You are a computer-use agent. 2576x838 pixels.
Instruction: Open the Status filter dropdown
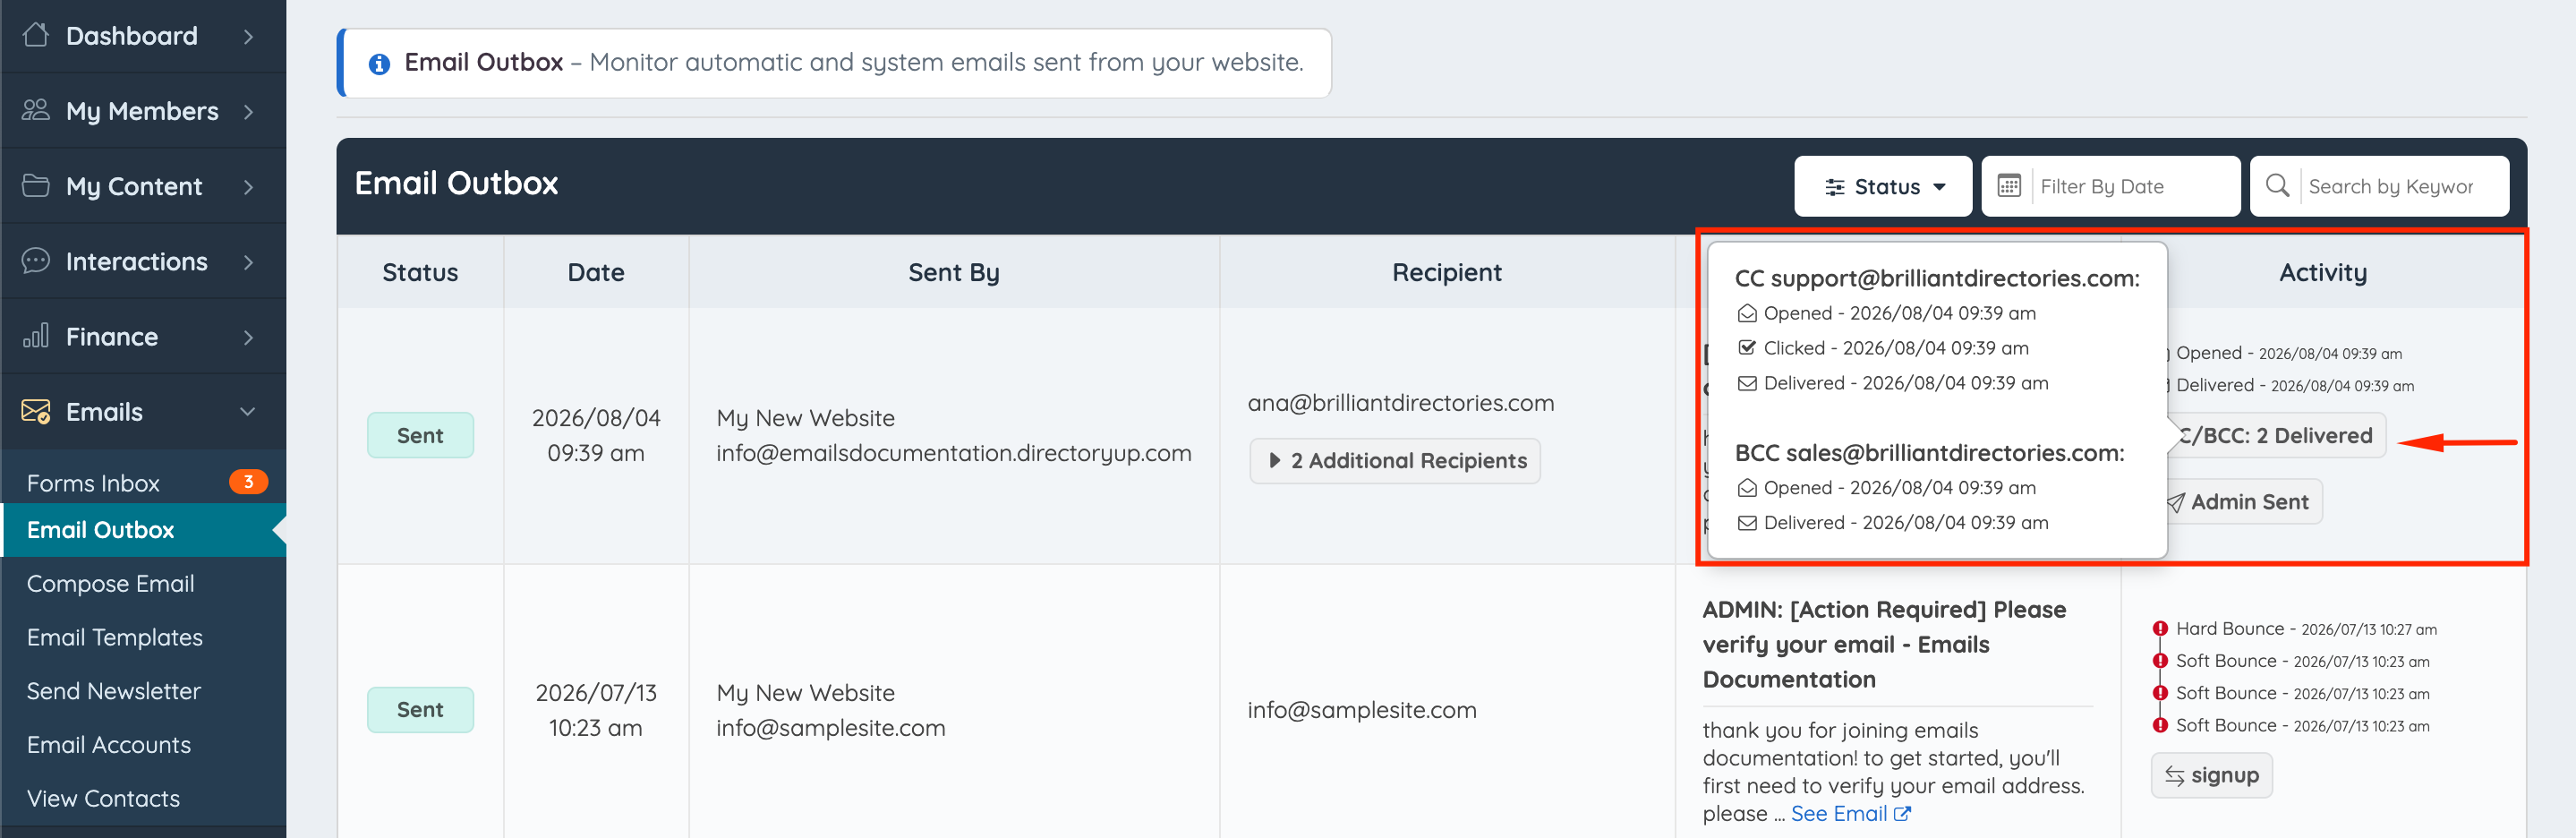(1883, 186)
